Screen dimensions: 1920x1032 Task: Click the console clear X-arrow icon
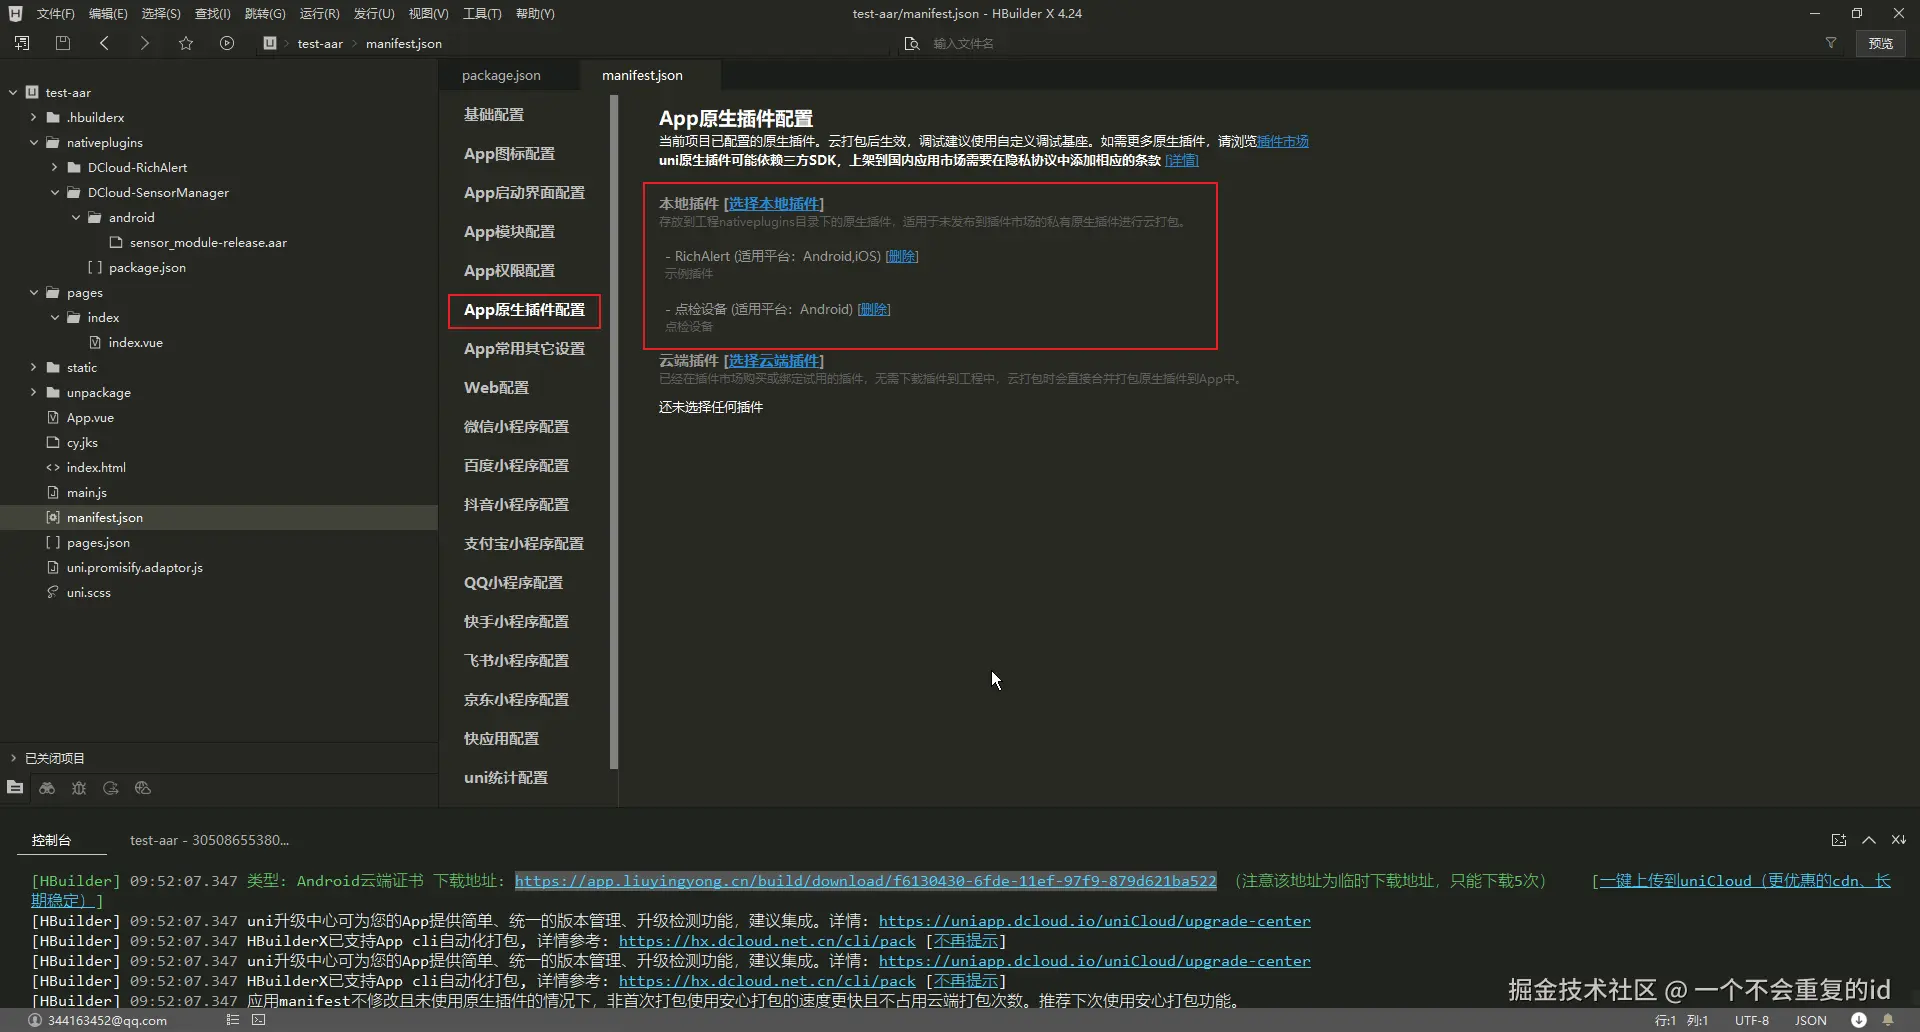[x=1898, y=840]
